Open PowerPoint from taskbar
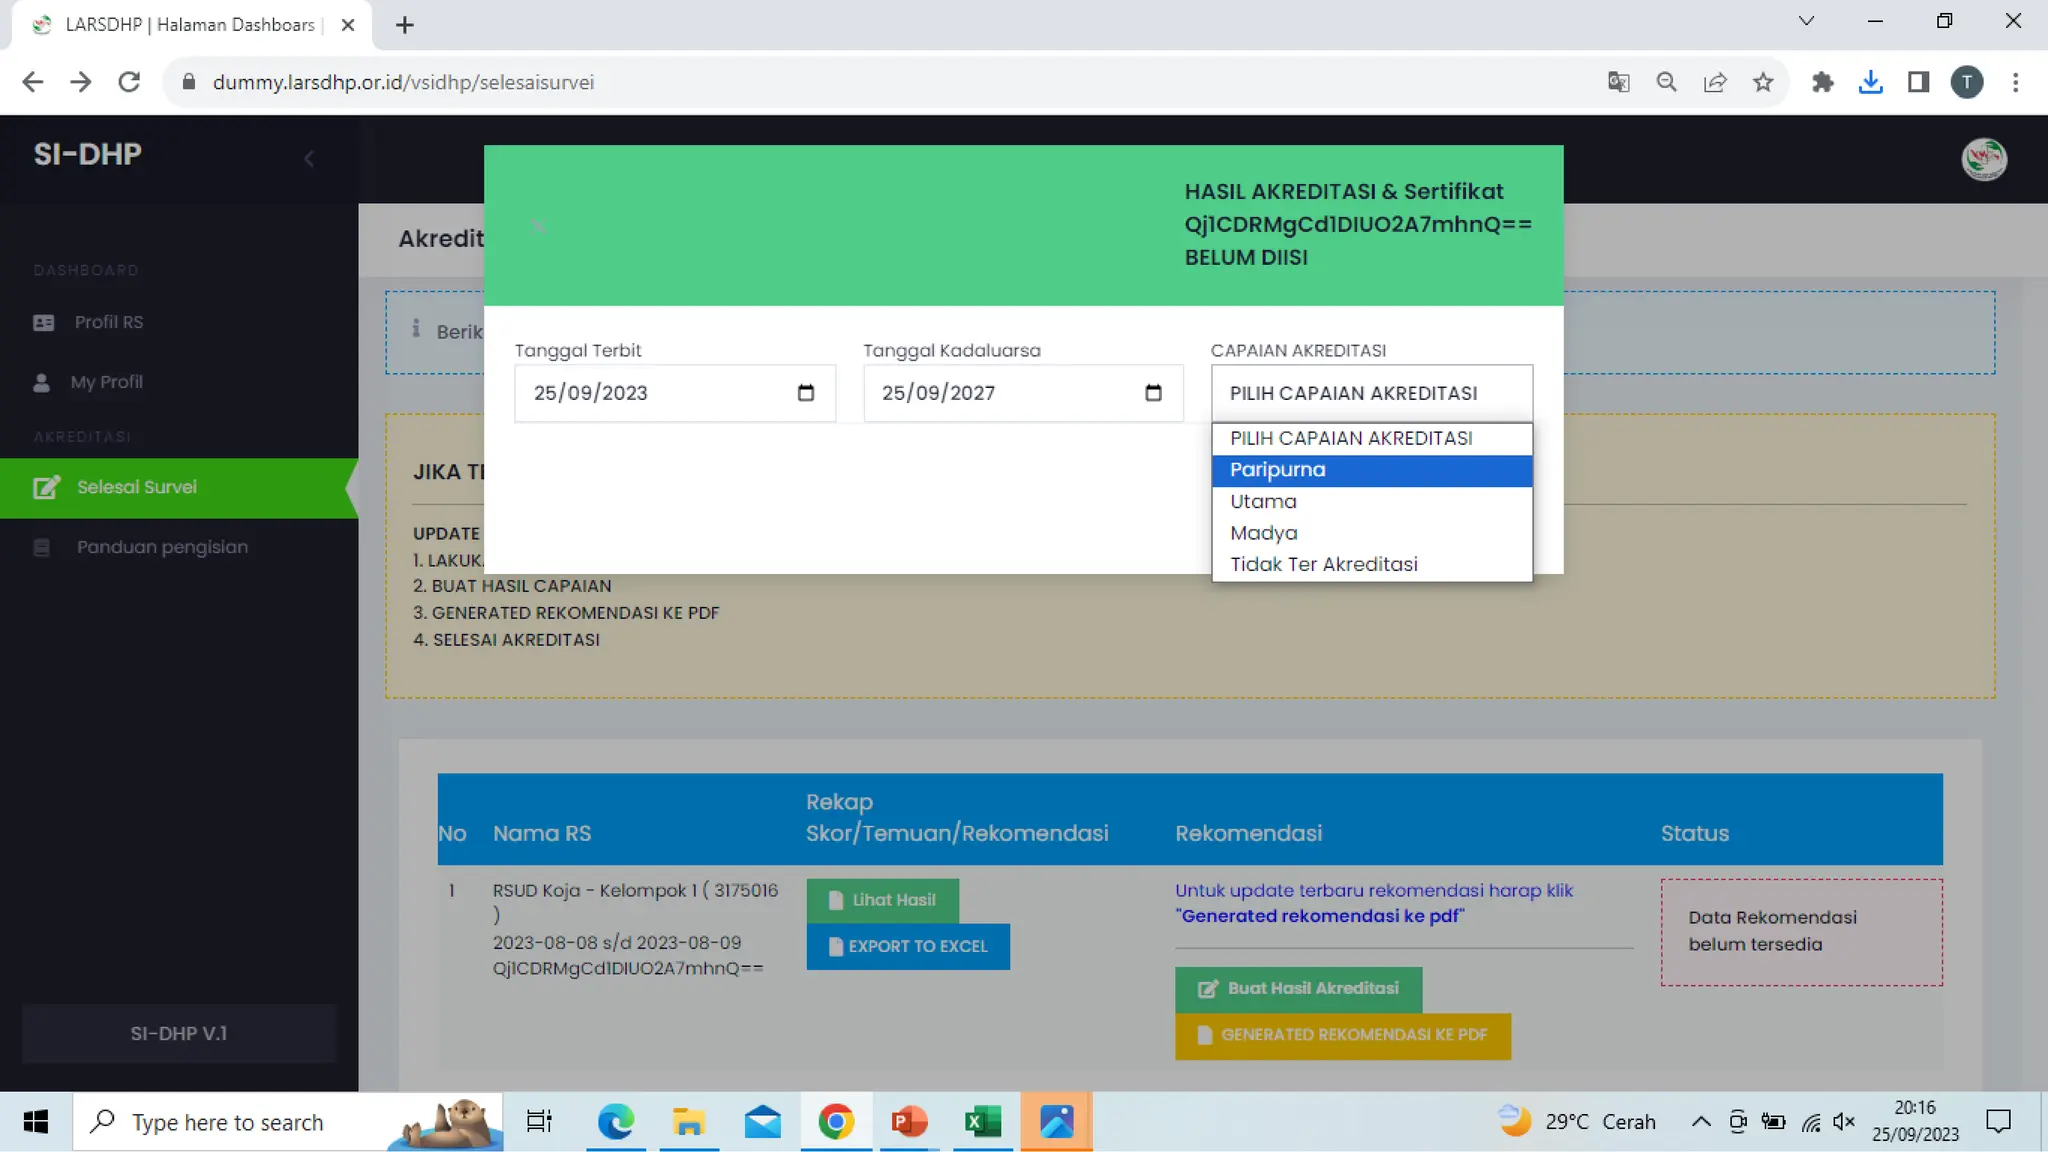 (909, 1122)
